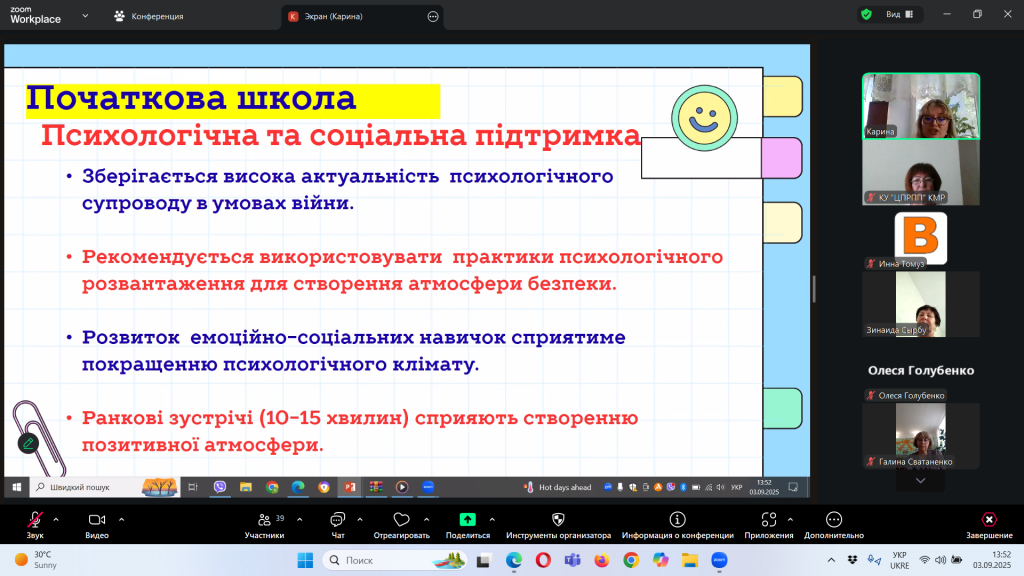The image size is (1024, 576).
Task: Click the green Поделиться share screen icon
Action: tap(467, 520)
